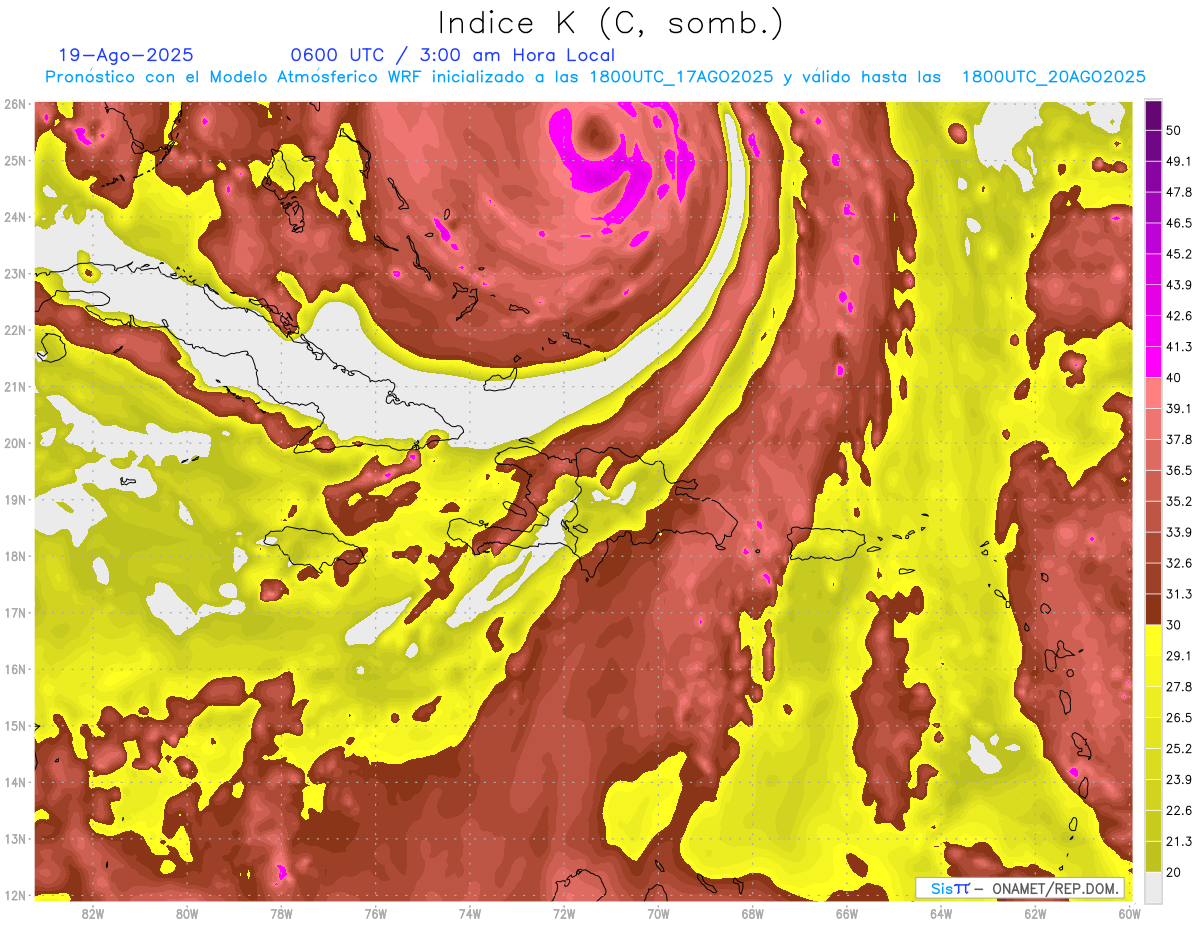Click the gray swatch below 20 on color scale
This screenshot has width=1200, height=927.
[1153, 886]
